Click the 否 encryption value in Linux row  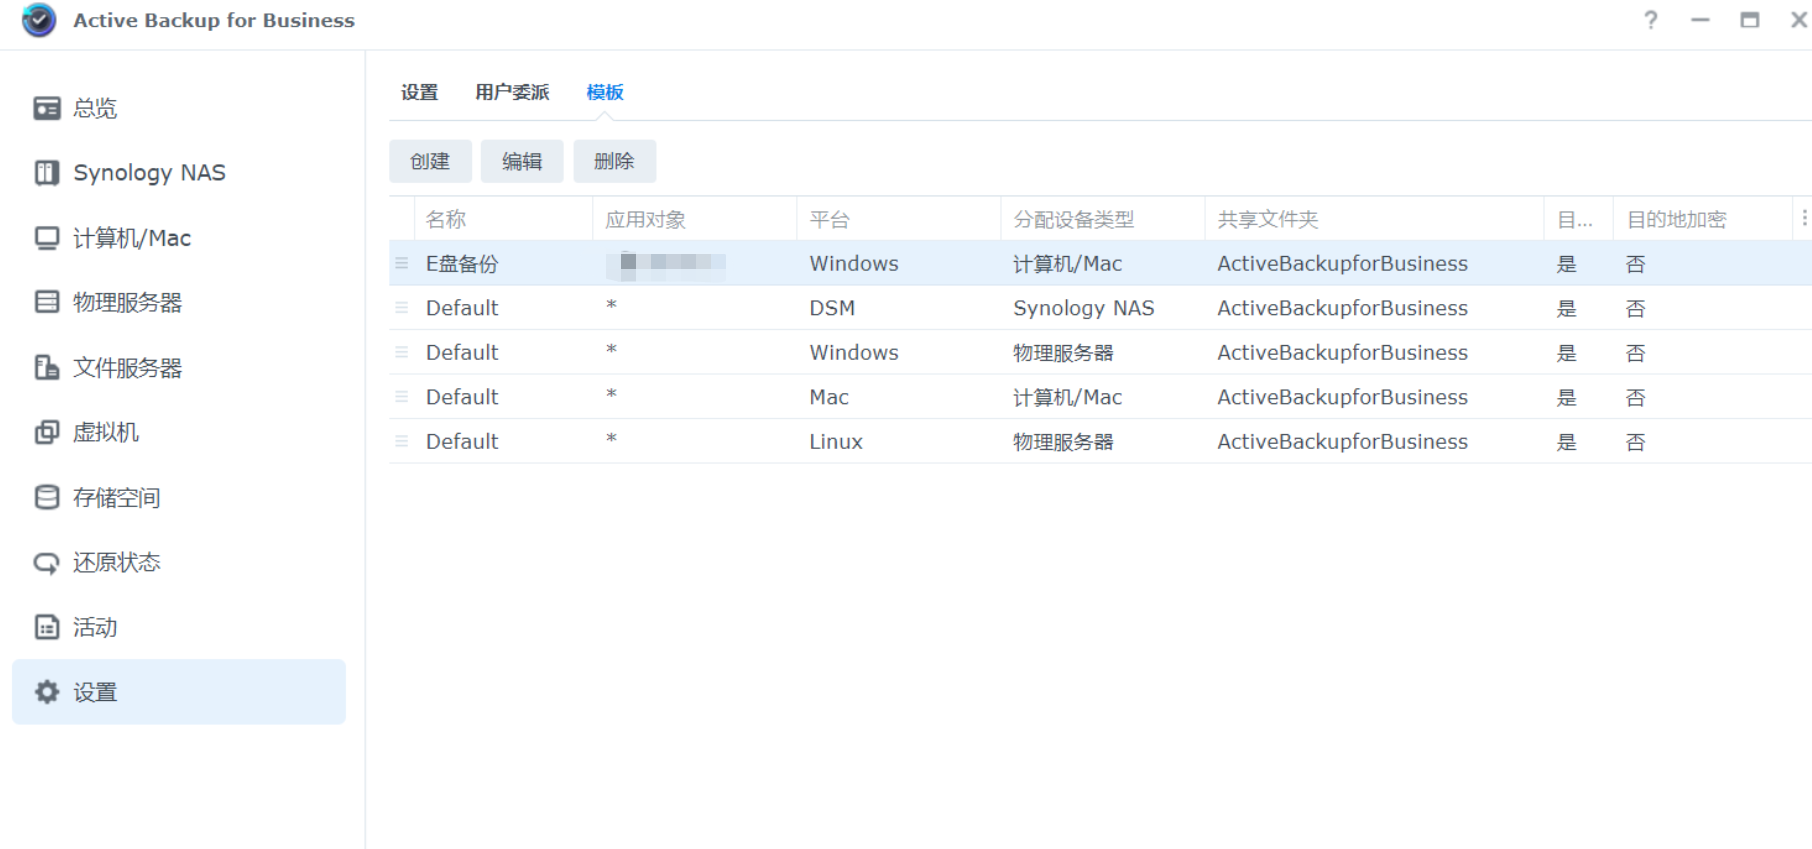[x=1635, y=442]
